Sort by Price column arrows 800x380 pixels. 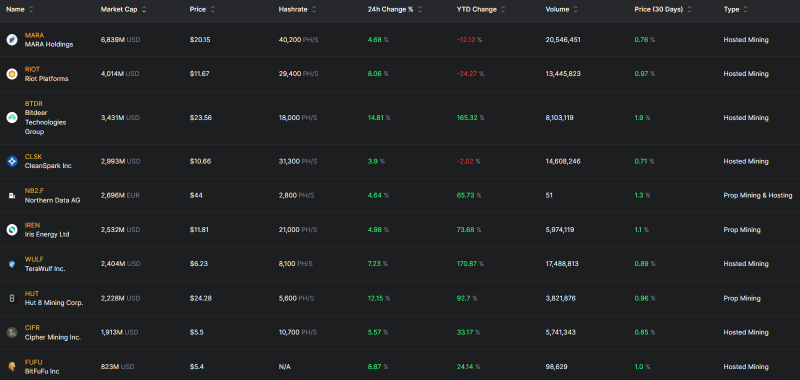[x=212, y=9]
